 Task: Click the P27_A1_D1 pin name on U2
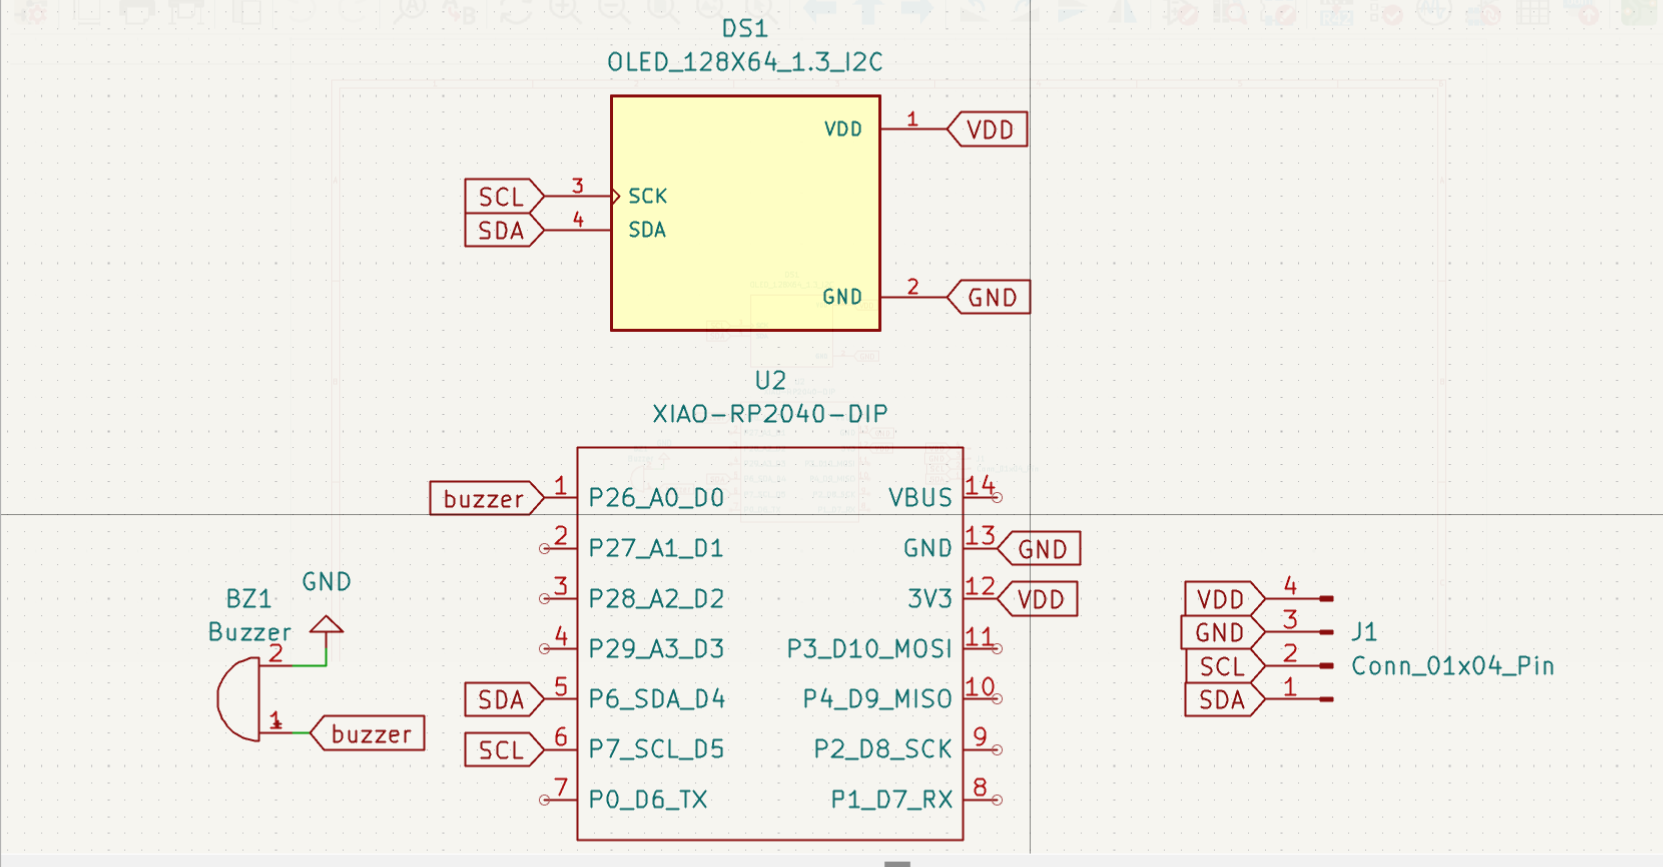pyautogui.click(x=656, y=548)
